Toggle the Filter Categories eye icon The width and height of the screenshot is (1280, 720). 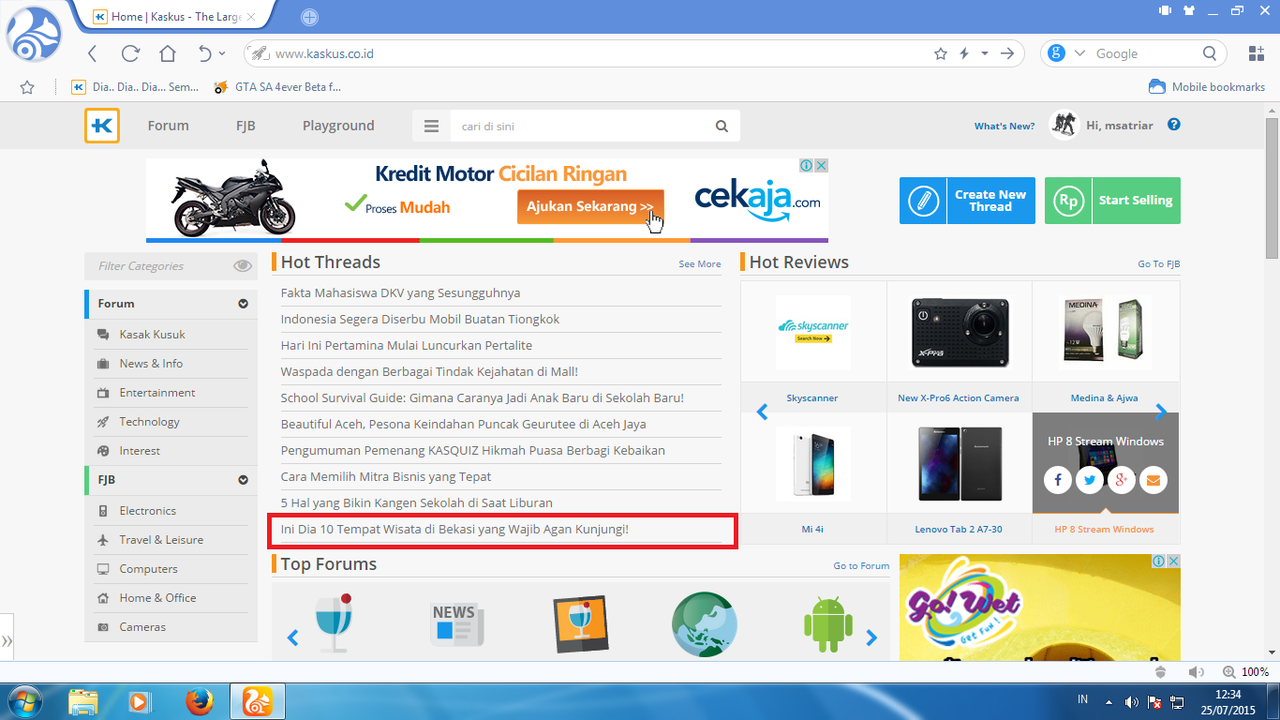click(242, 266)
